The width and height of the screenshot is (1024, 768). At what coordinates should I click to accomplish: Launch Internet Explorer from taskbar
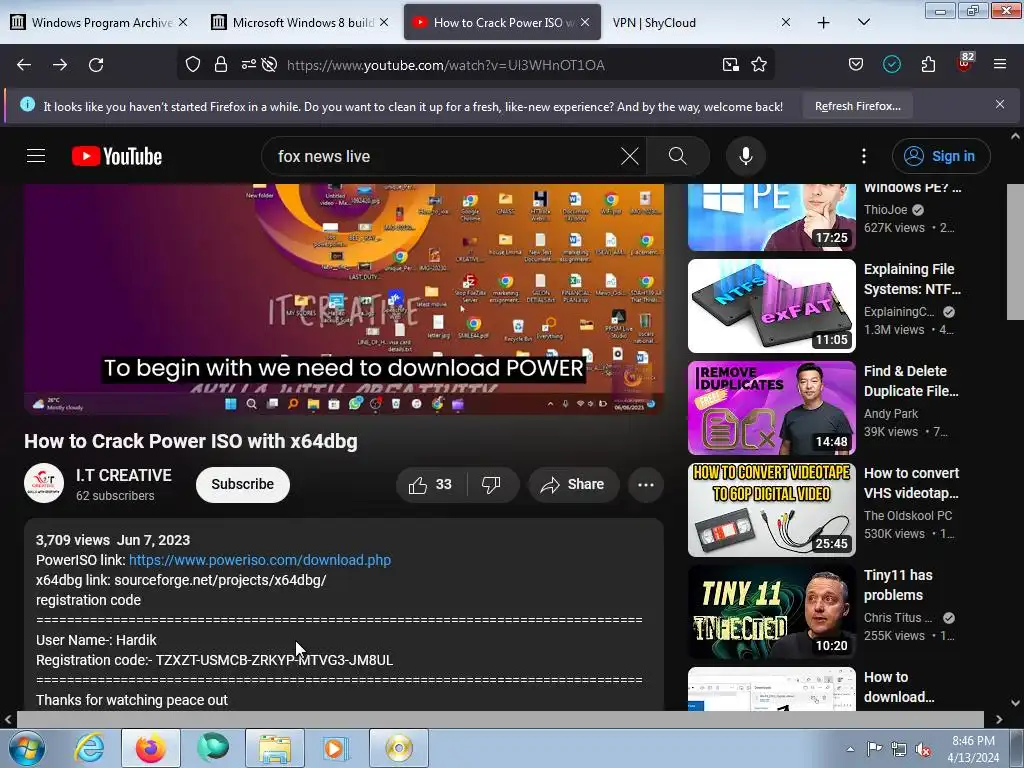pyautogui.click(x=89, y=748)
